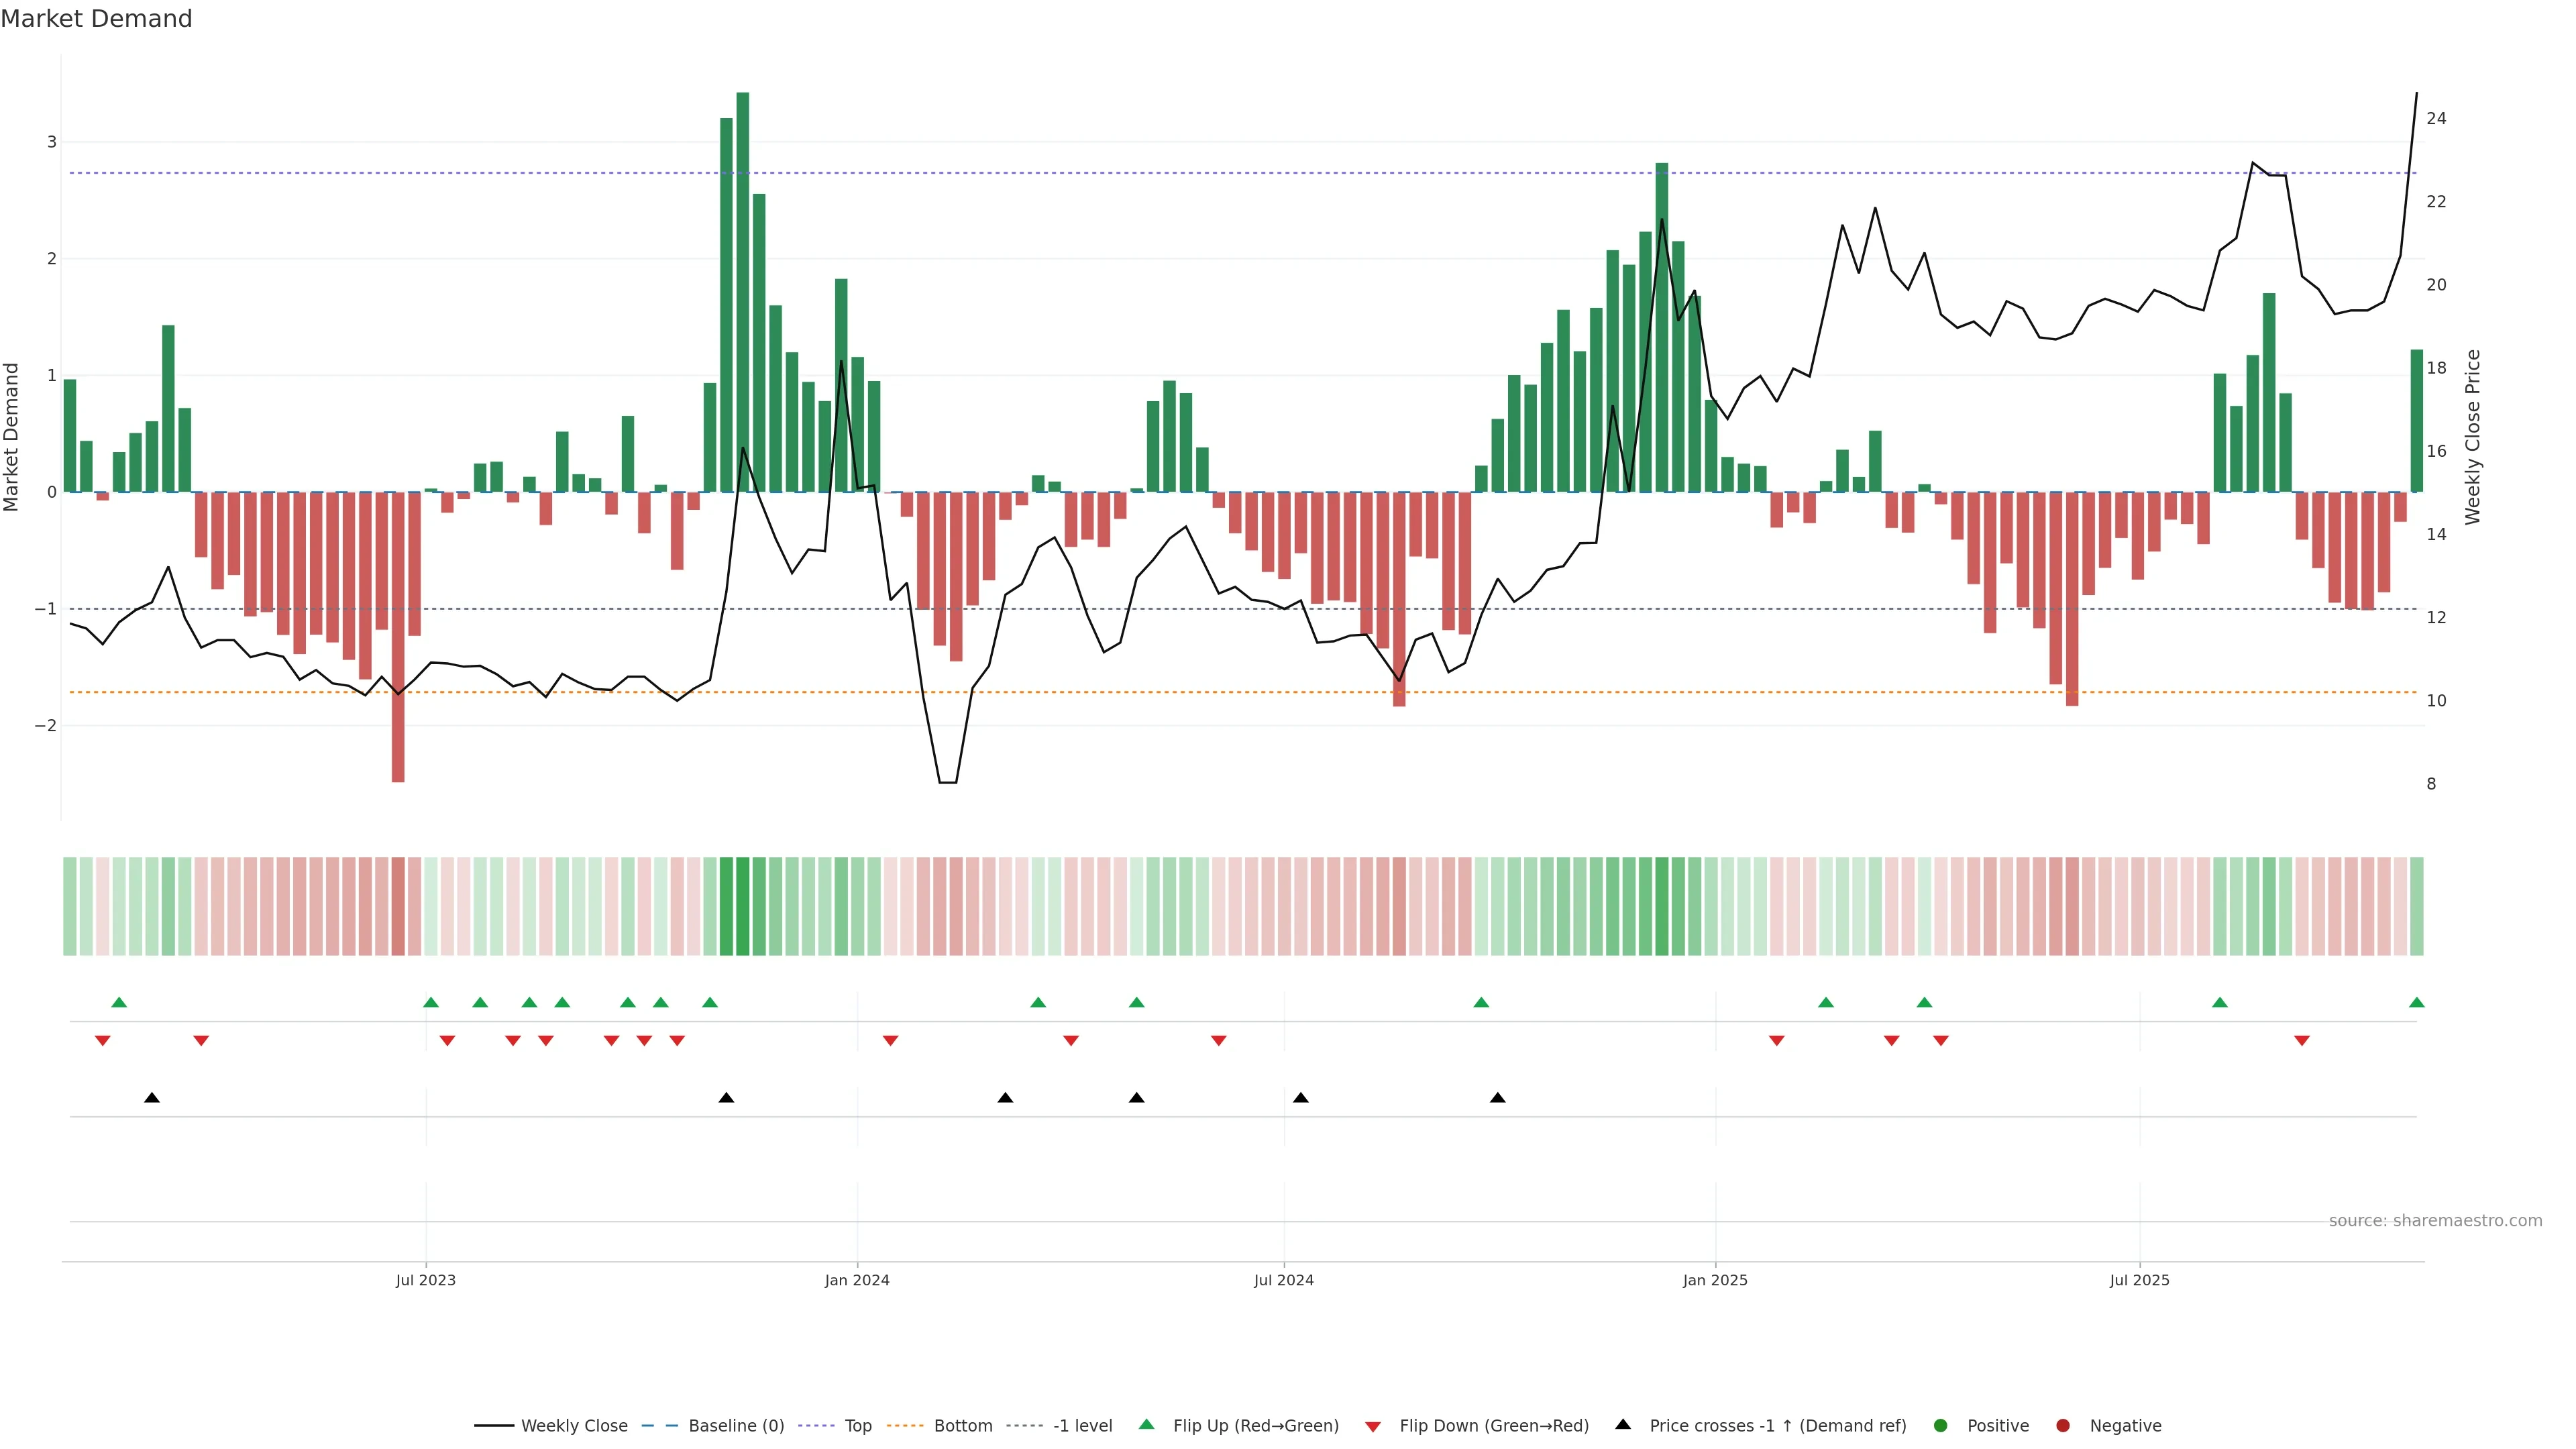Click Flip Down red triangle legend icon
2576x1449 pixels.
click(x=1373, y=1426)
